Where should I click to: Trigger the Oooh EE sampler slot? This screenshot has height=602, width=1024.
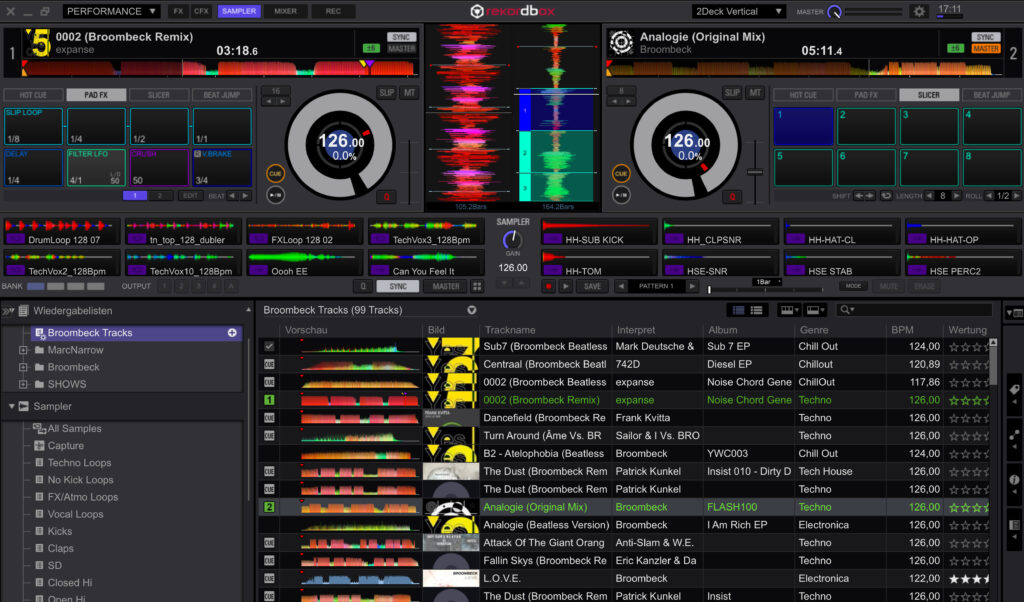[305, 264]
